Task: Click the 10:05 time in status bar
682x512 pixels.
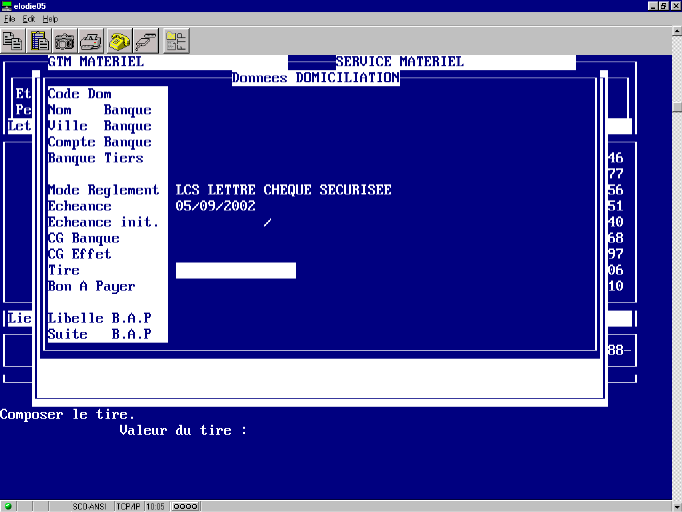Action: click(x=155, y=507)
